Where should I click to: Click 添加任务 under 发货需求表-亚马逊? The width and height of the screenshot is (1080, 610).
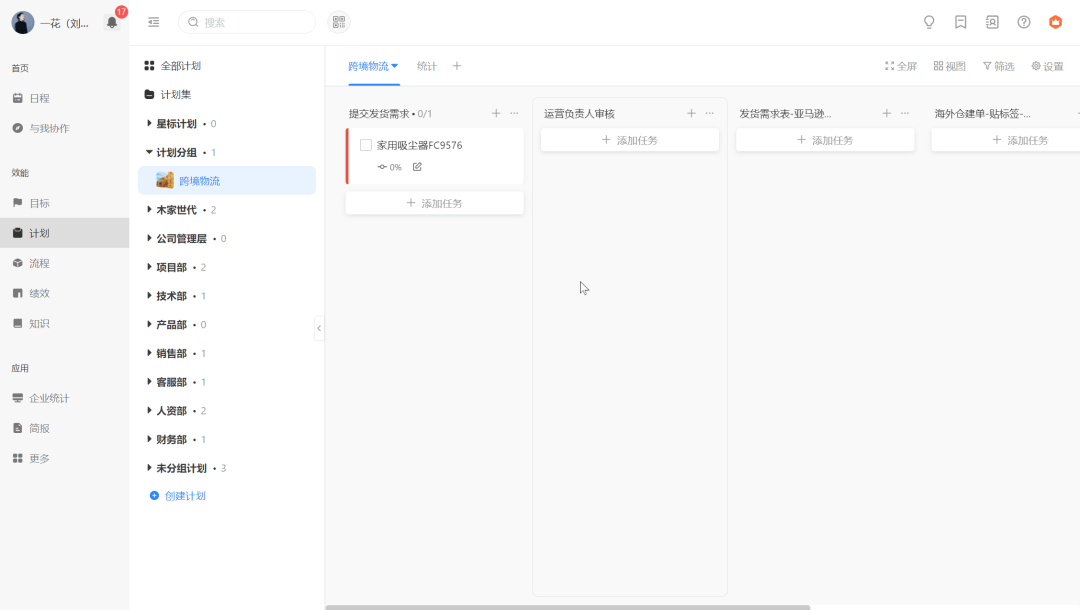pos(825,140)
